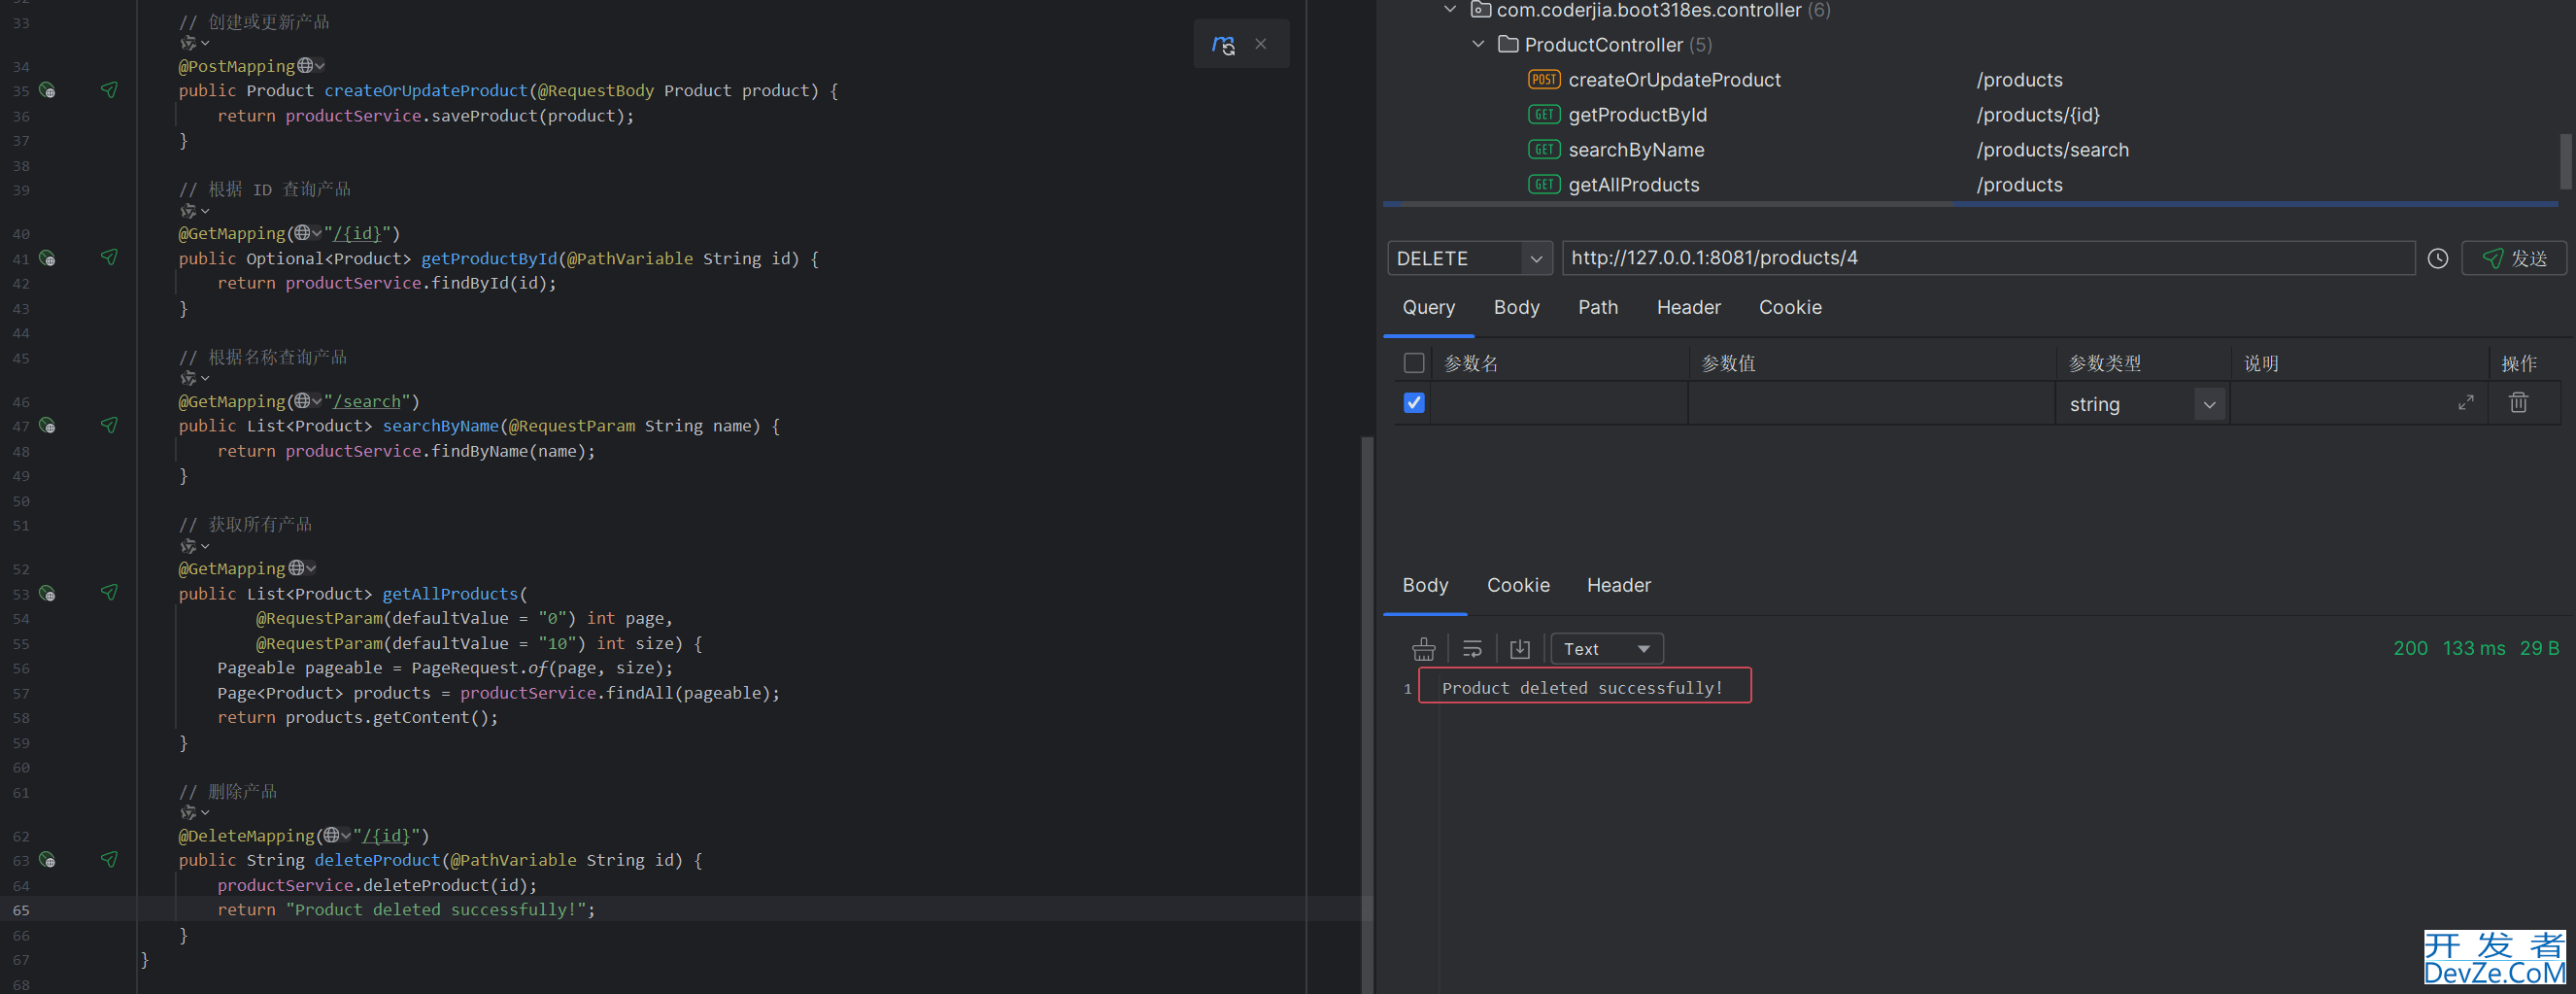The image size is (2576, 994).
Task: Click globe icon in @GetMapping "/search"
Action: click(x=302, y=401)
